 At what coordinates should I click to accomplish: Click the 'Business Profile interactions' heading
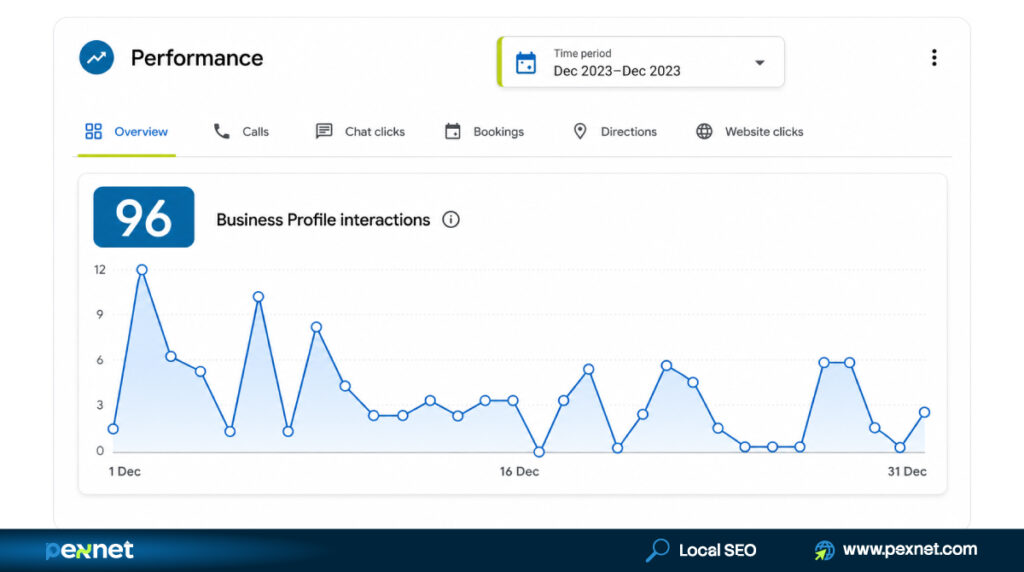click(x=323, y=220)
